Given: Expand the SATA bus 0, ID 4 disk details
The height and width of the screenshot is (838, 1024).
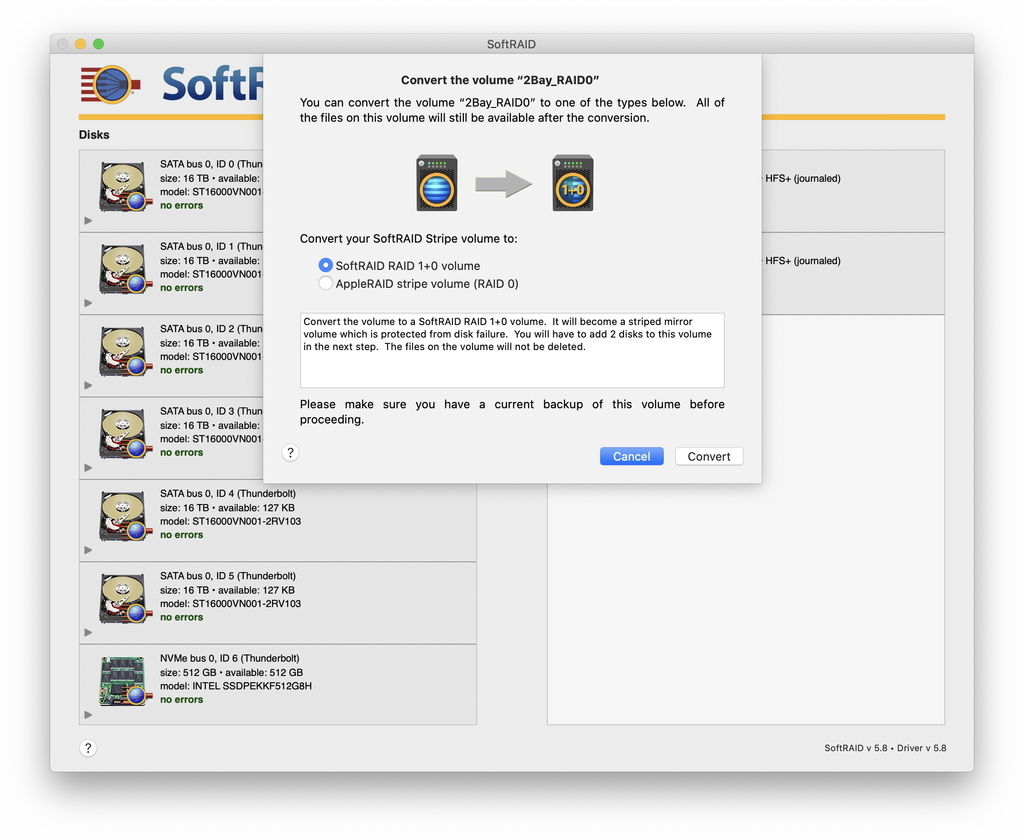Looking at the screenshot, I should pyautogui.click(x=88, y=550).
